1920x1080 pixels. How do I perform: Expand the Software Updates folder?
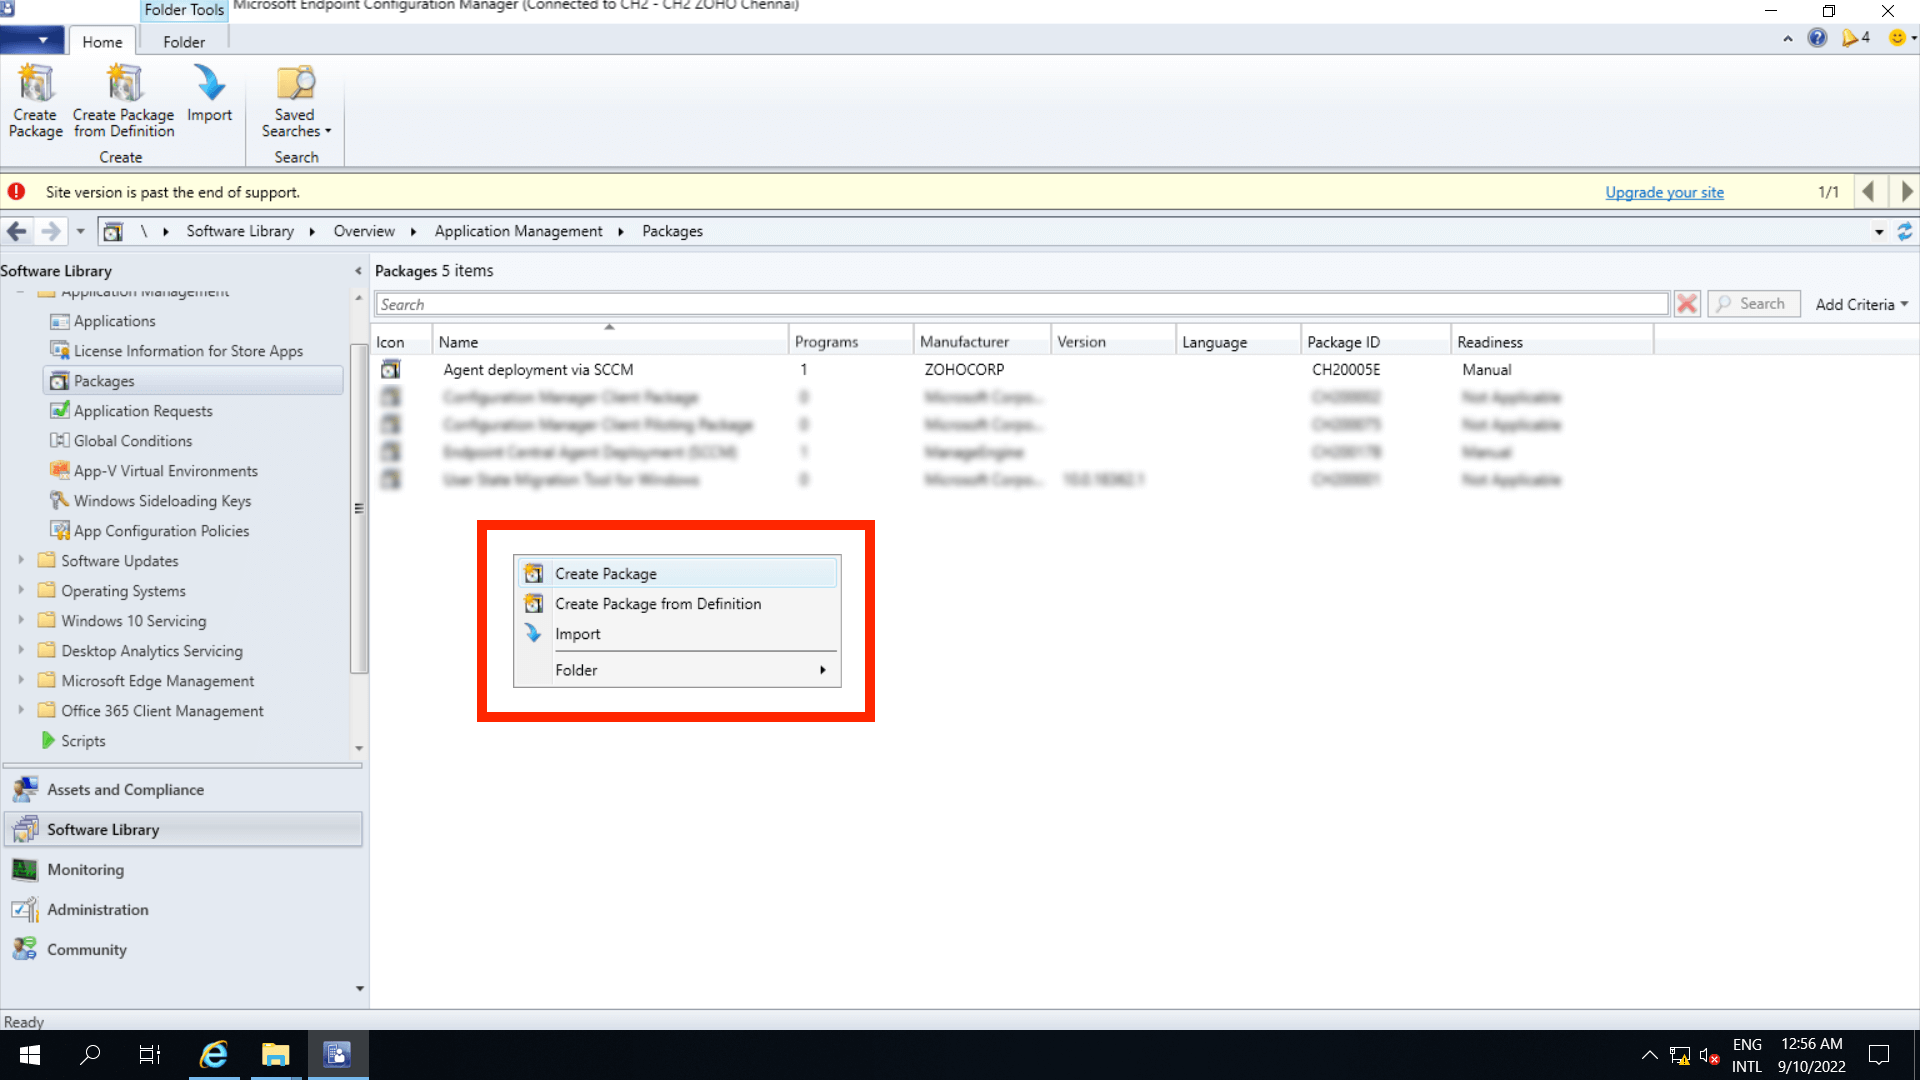[22, 560]
